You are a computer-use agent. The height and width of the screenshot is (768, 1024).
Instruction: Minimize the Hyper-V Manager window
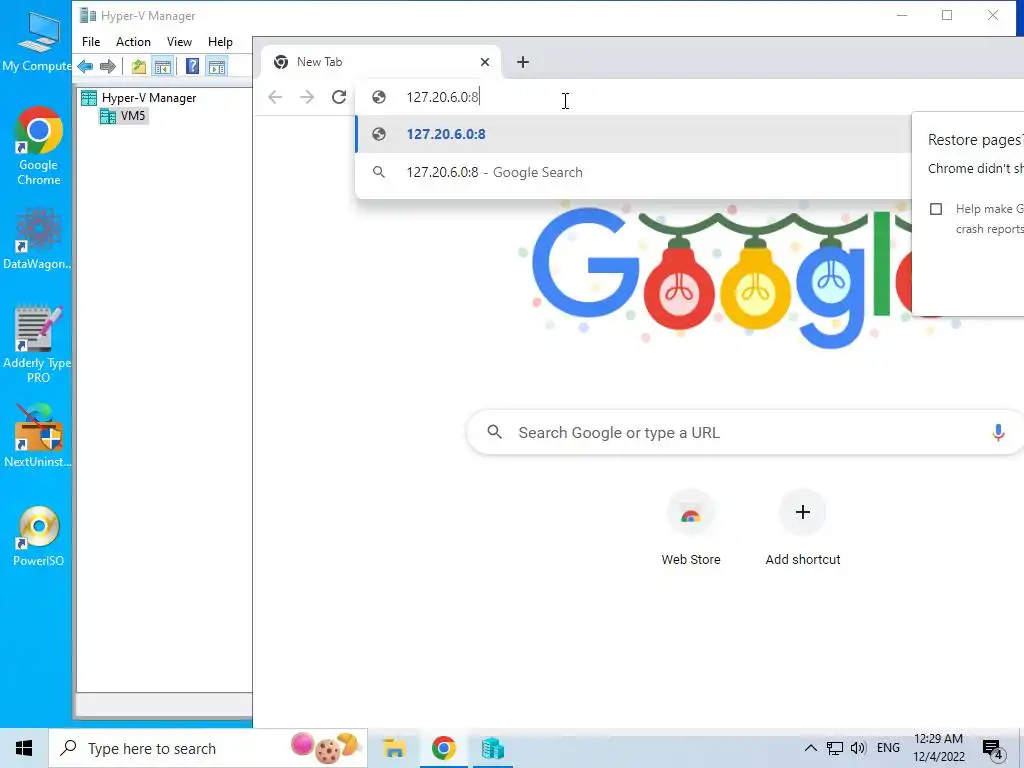pos(902,15)
